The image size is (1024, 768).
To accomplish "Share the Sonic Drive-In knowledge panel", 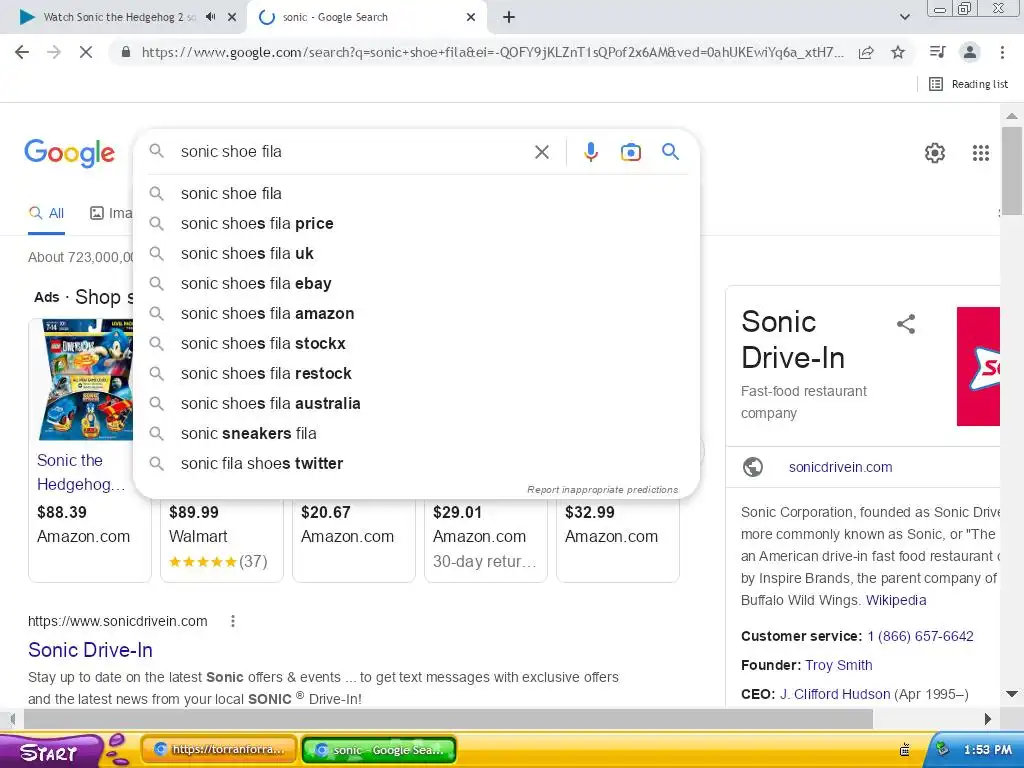I will point(906,324).
